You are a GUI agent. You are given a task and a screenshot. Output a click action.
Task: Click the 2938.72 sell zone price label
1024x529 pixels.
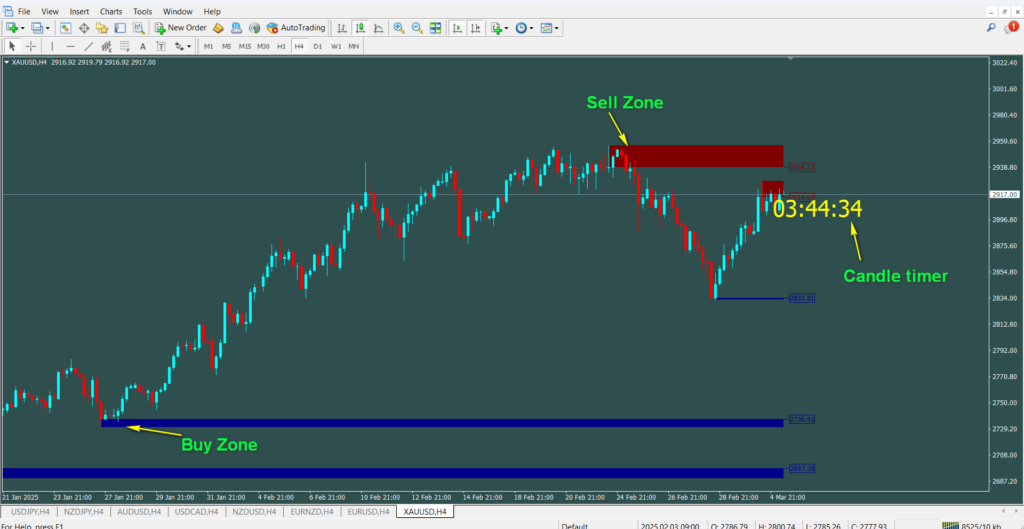tap(801, 168)
